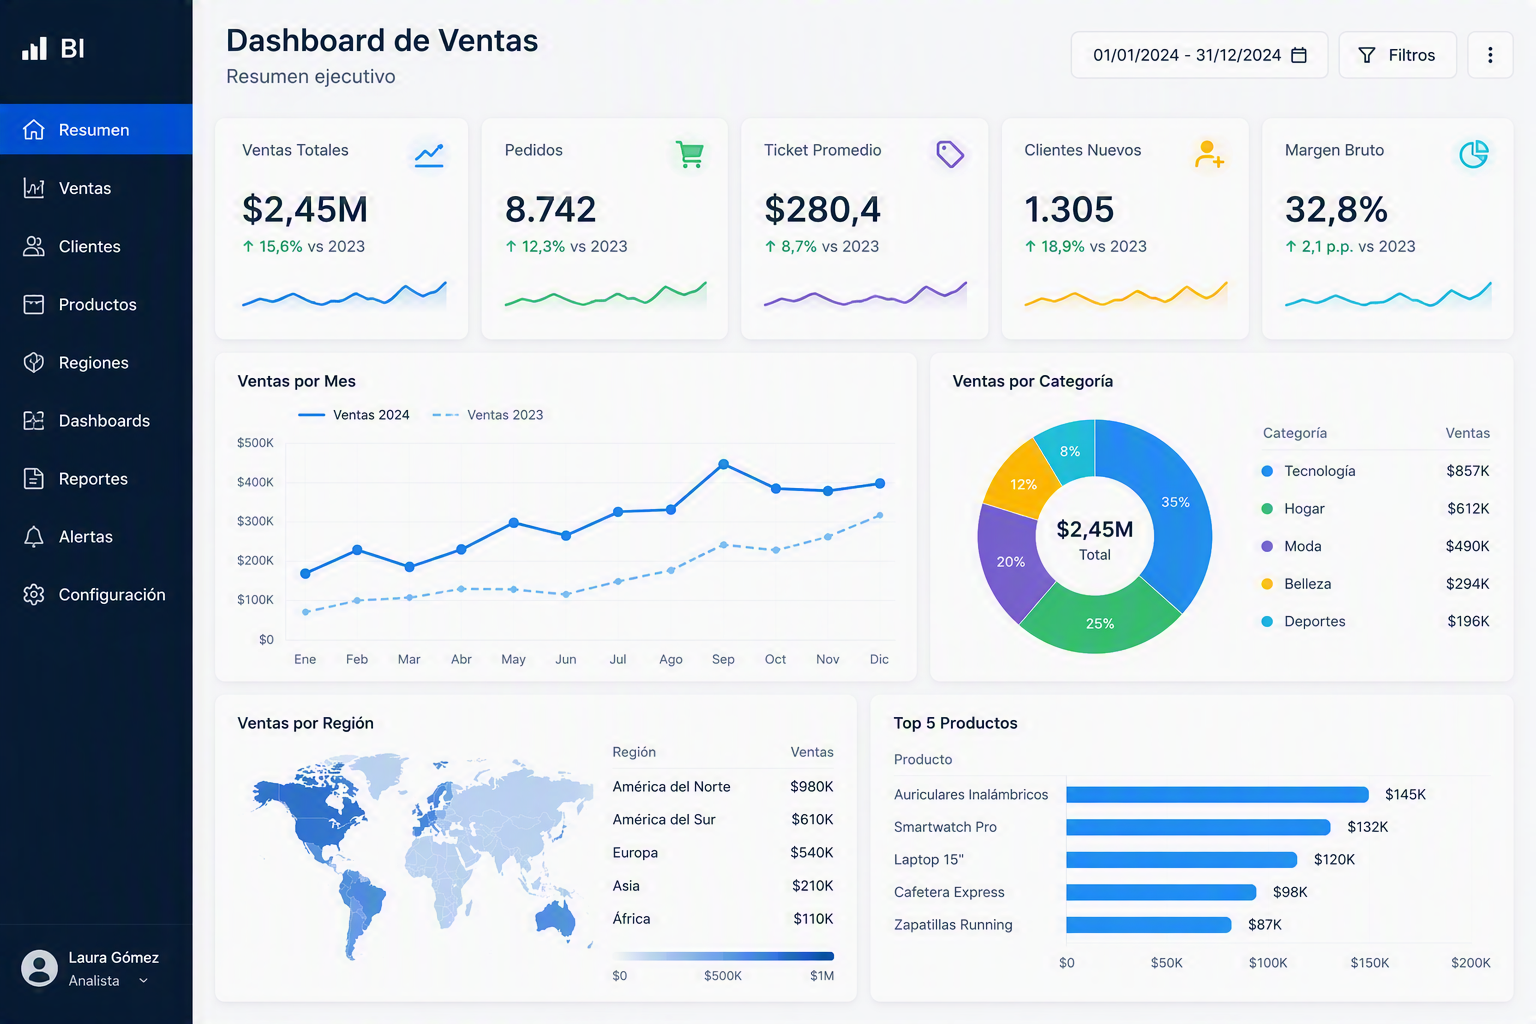Open the three-dot more options menu
Screen dimensions: 1536x1024
click(1490, 55)
